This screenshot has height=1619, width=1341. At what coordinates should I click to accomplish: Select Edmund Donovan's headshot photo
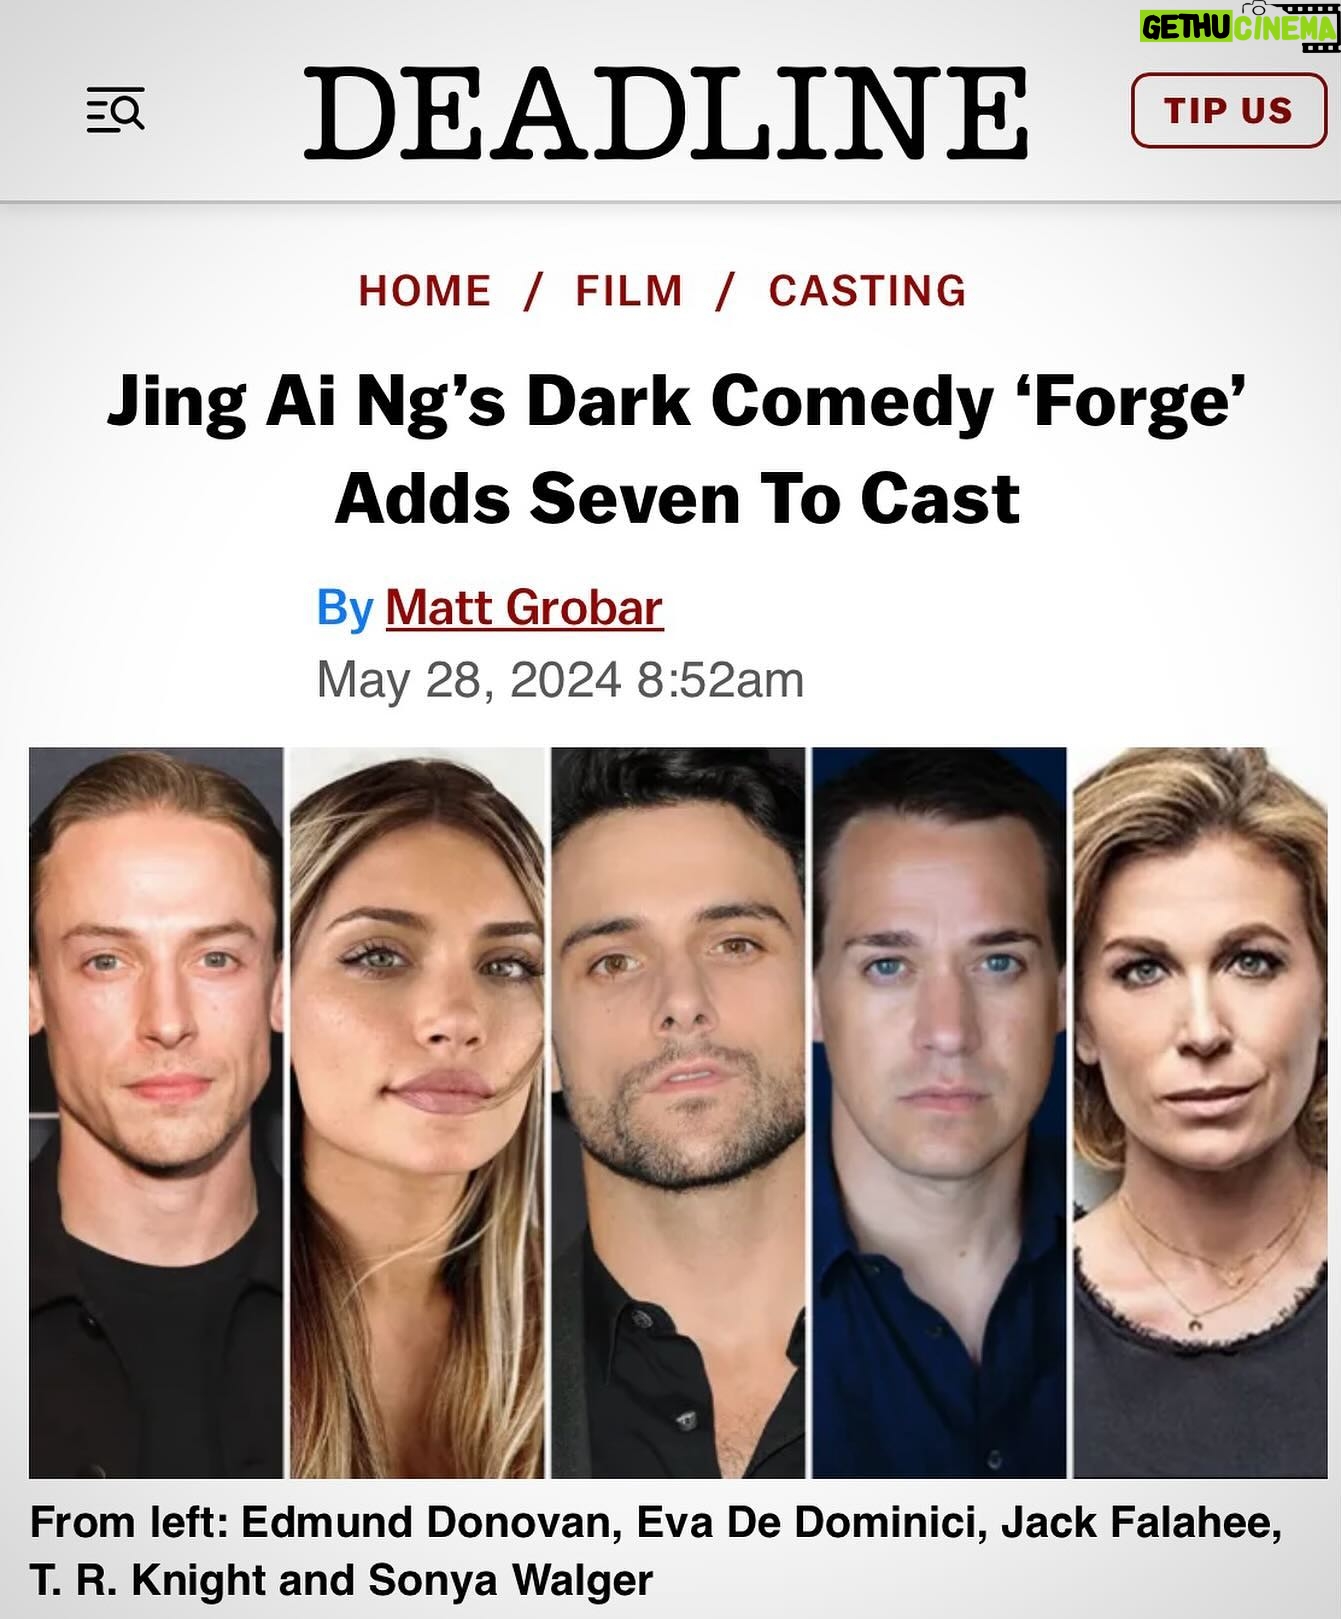pyautogui.click(x=156, y=1112)
